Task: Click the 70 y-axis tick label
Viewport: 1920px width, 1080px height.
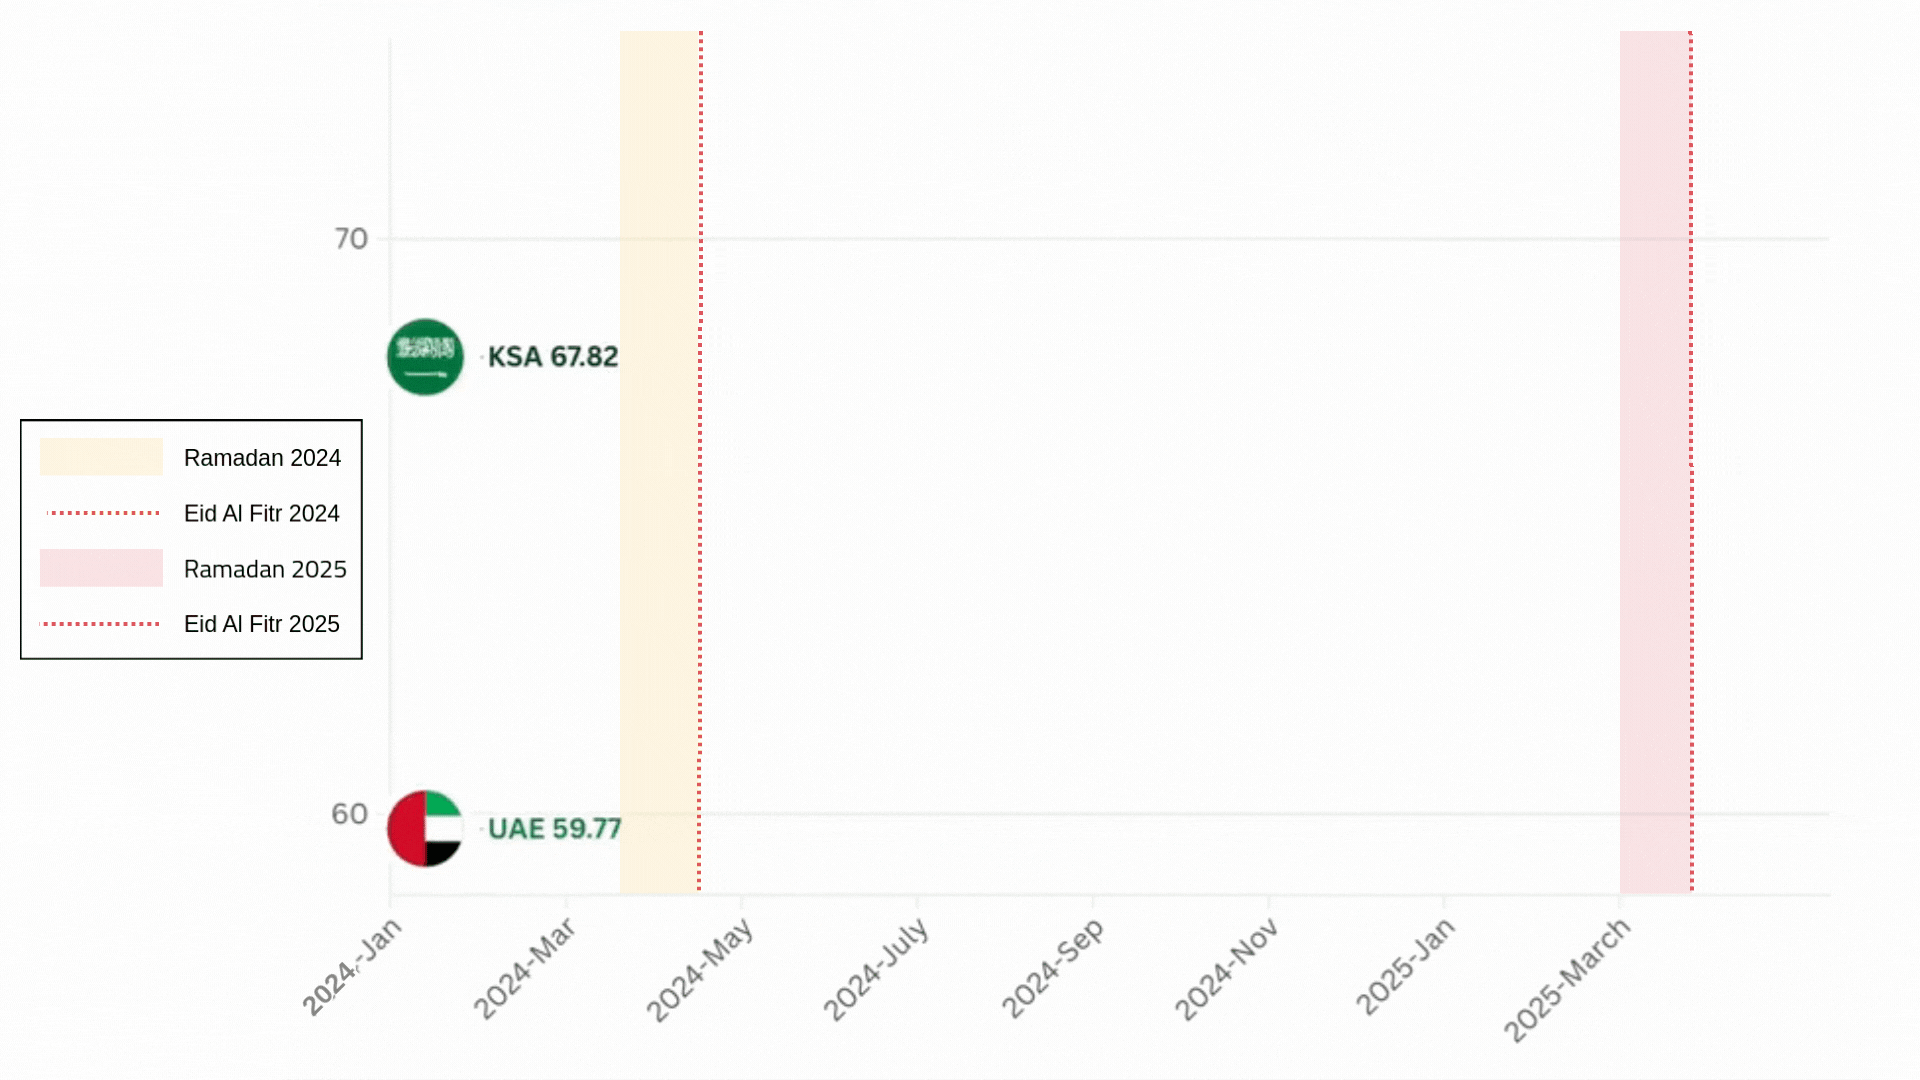Action: point(351,239)
